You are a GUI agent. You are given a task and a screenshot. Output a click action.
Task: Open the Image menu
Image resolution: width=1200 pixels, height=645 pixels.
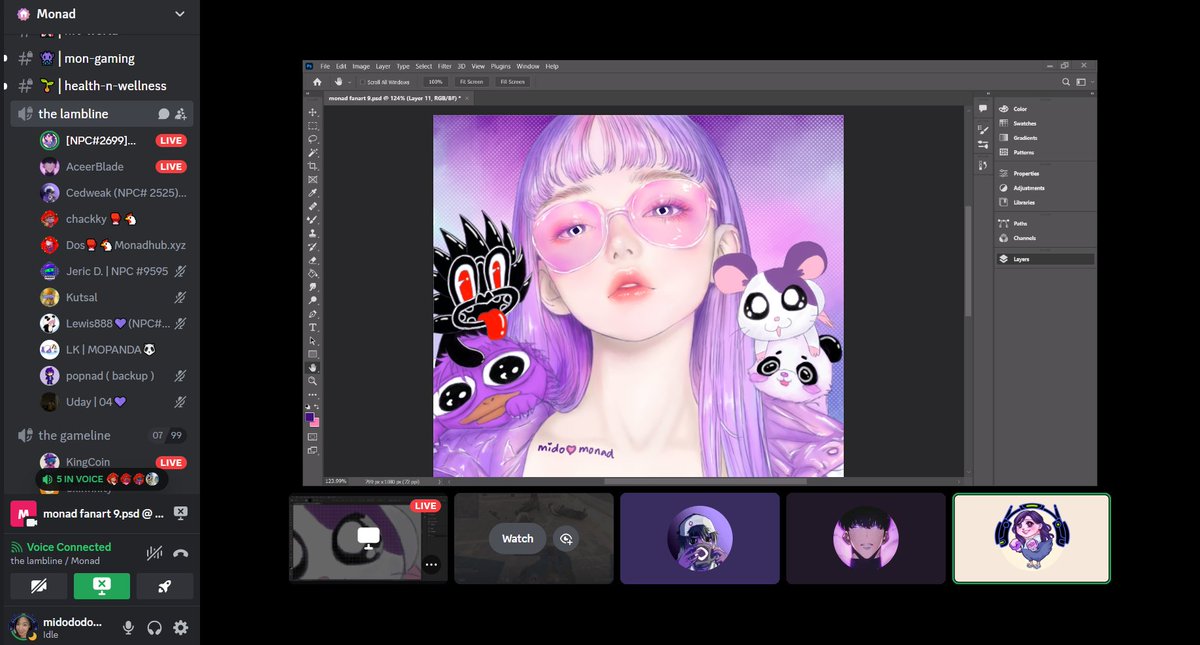tap(361, 66)
